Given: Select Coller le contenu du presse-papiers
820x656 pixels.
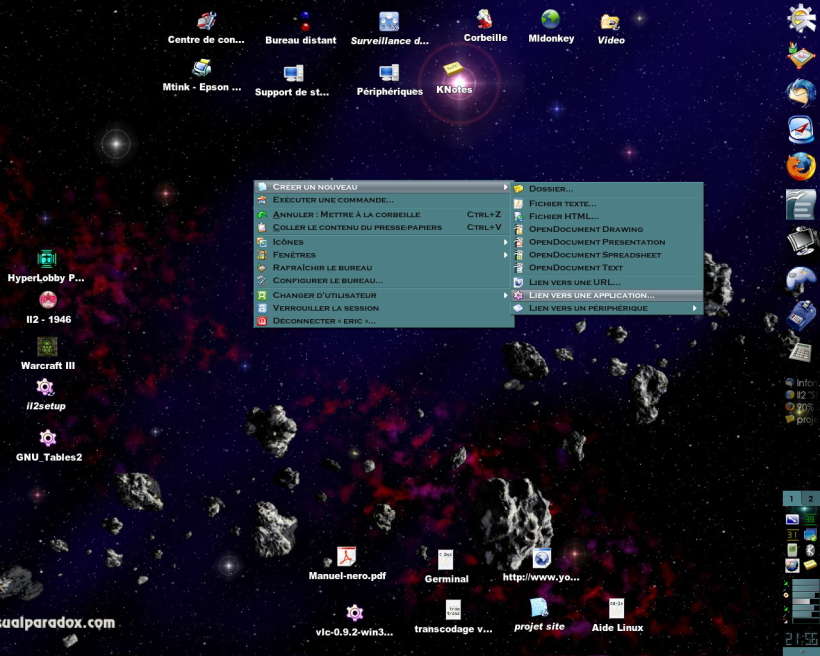Looking at the screenshot, I should pos(384,228).
